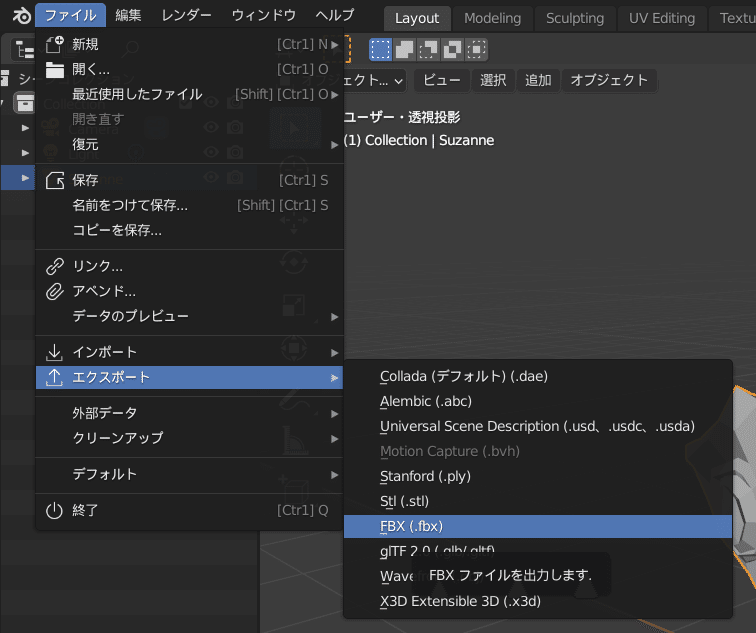Click the scene collection archive icon

(x=24, y=103)
